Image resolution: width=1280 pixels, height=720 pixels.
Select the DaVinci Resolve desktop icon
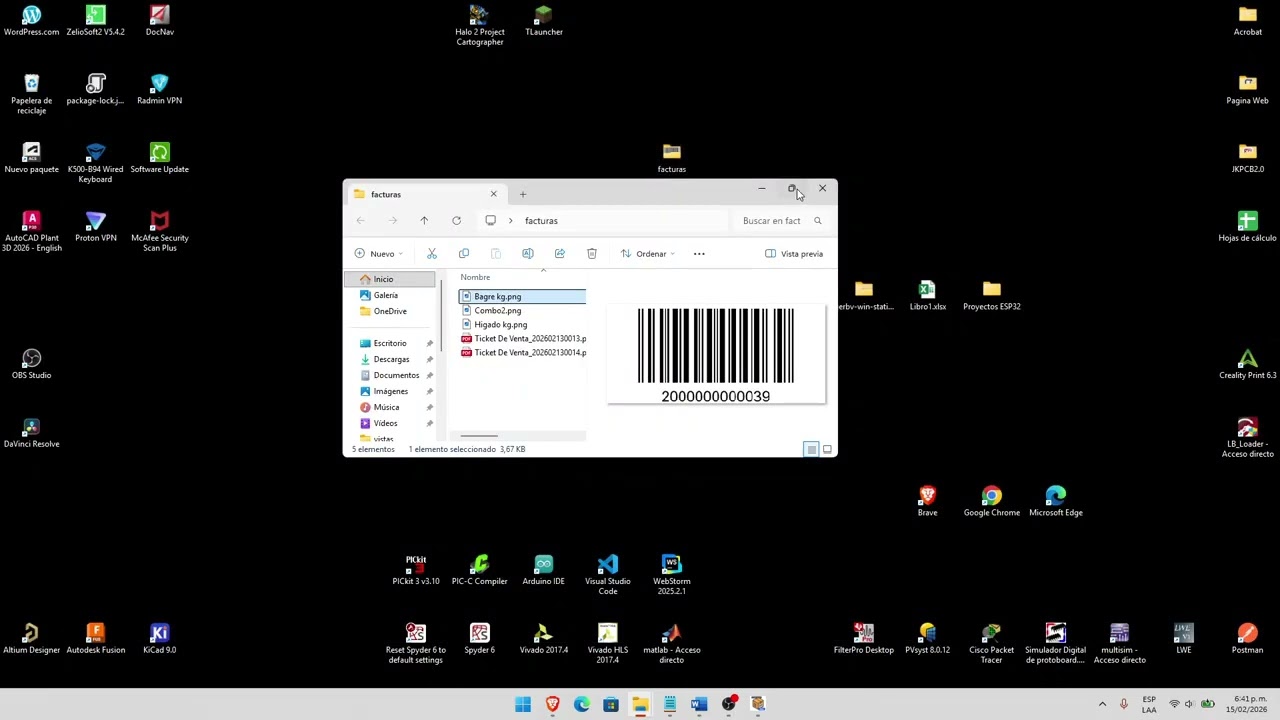(31, 433)
